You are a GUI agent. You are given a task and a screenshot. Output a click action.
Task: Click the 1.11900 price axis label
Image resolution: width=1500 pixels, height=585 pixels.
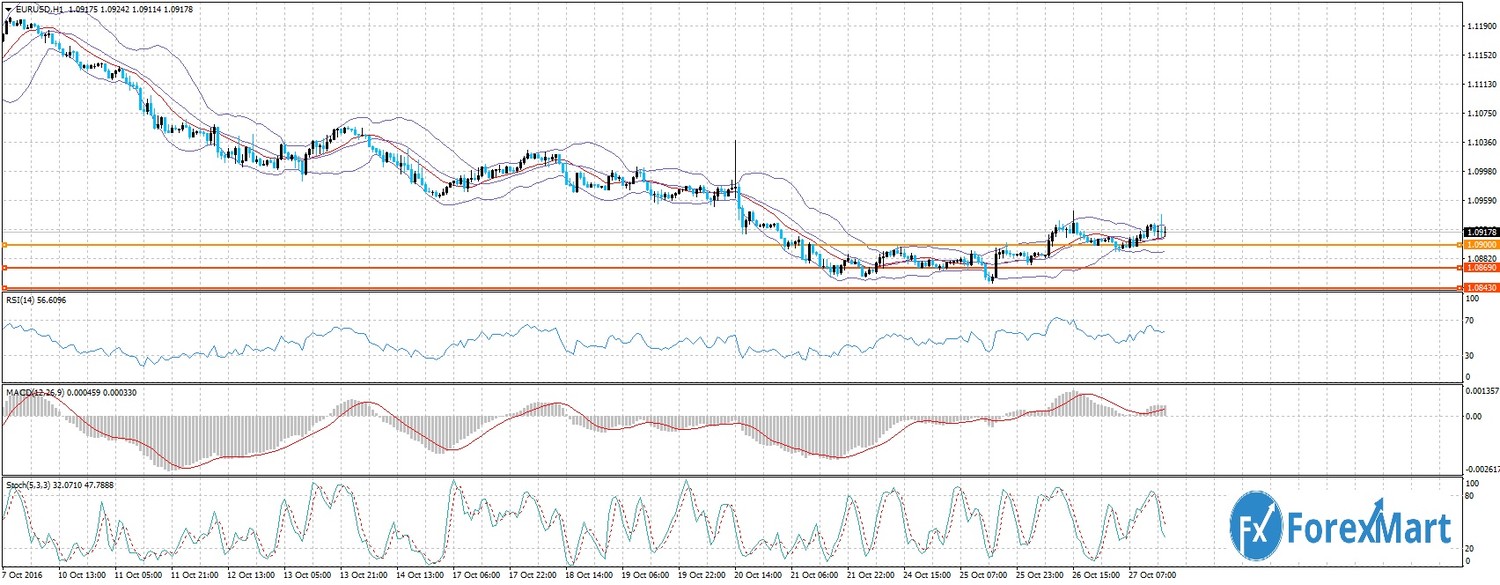point(1479,27)
